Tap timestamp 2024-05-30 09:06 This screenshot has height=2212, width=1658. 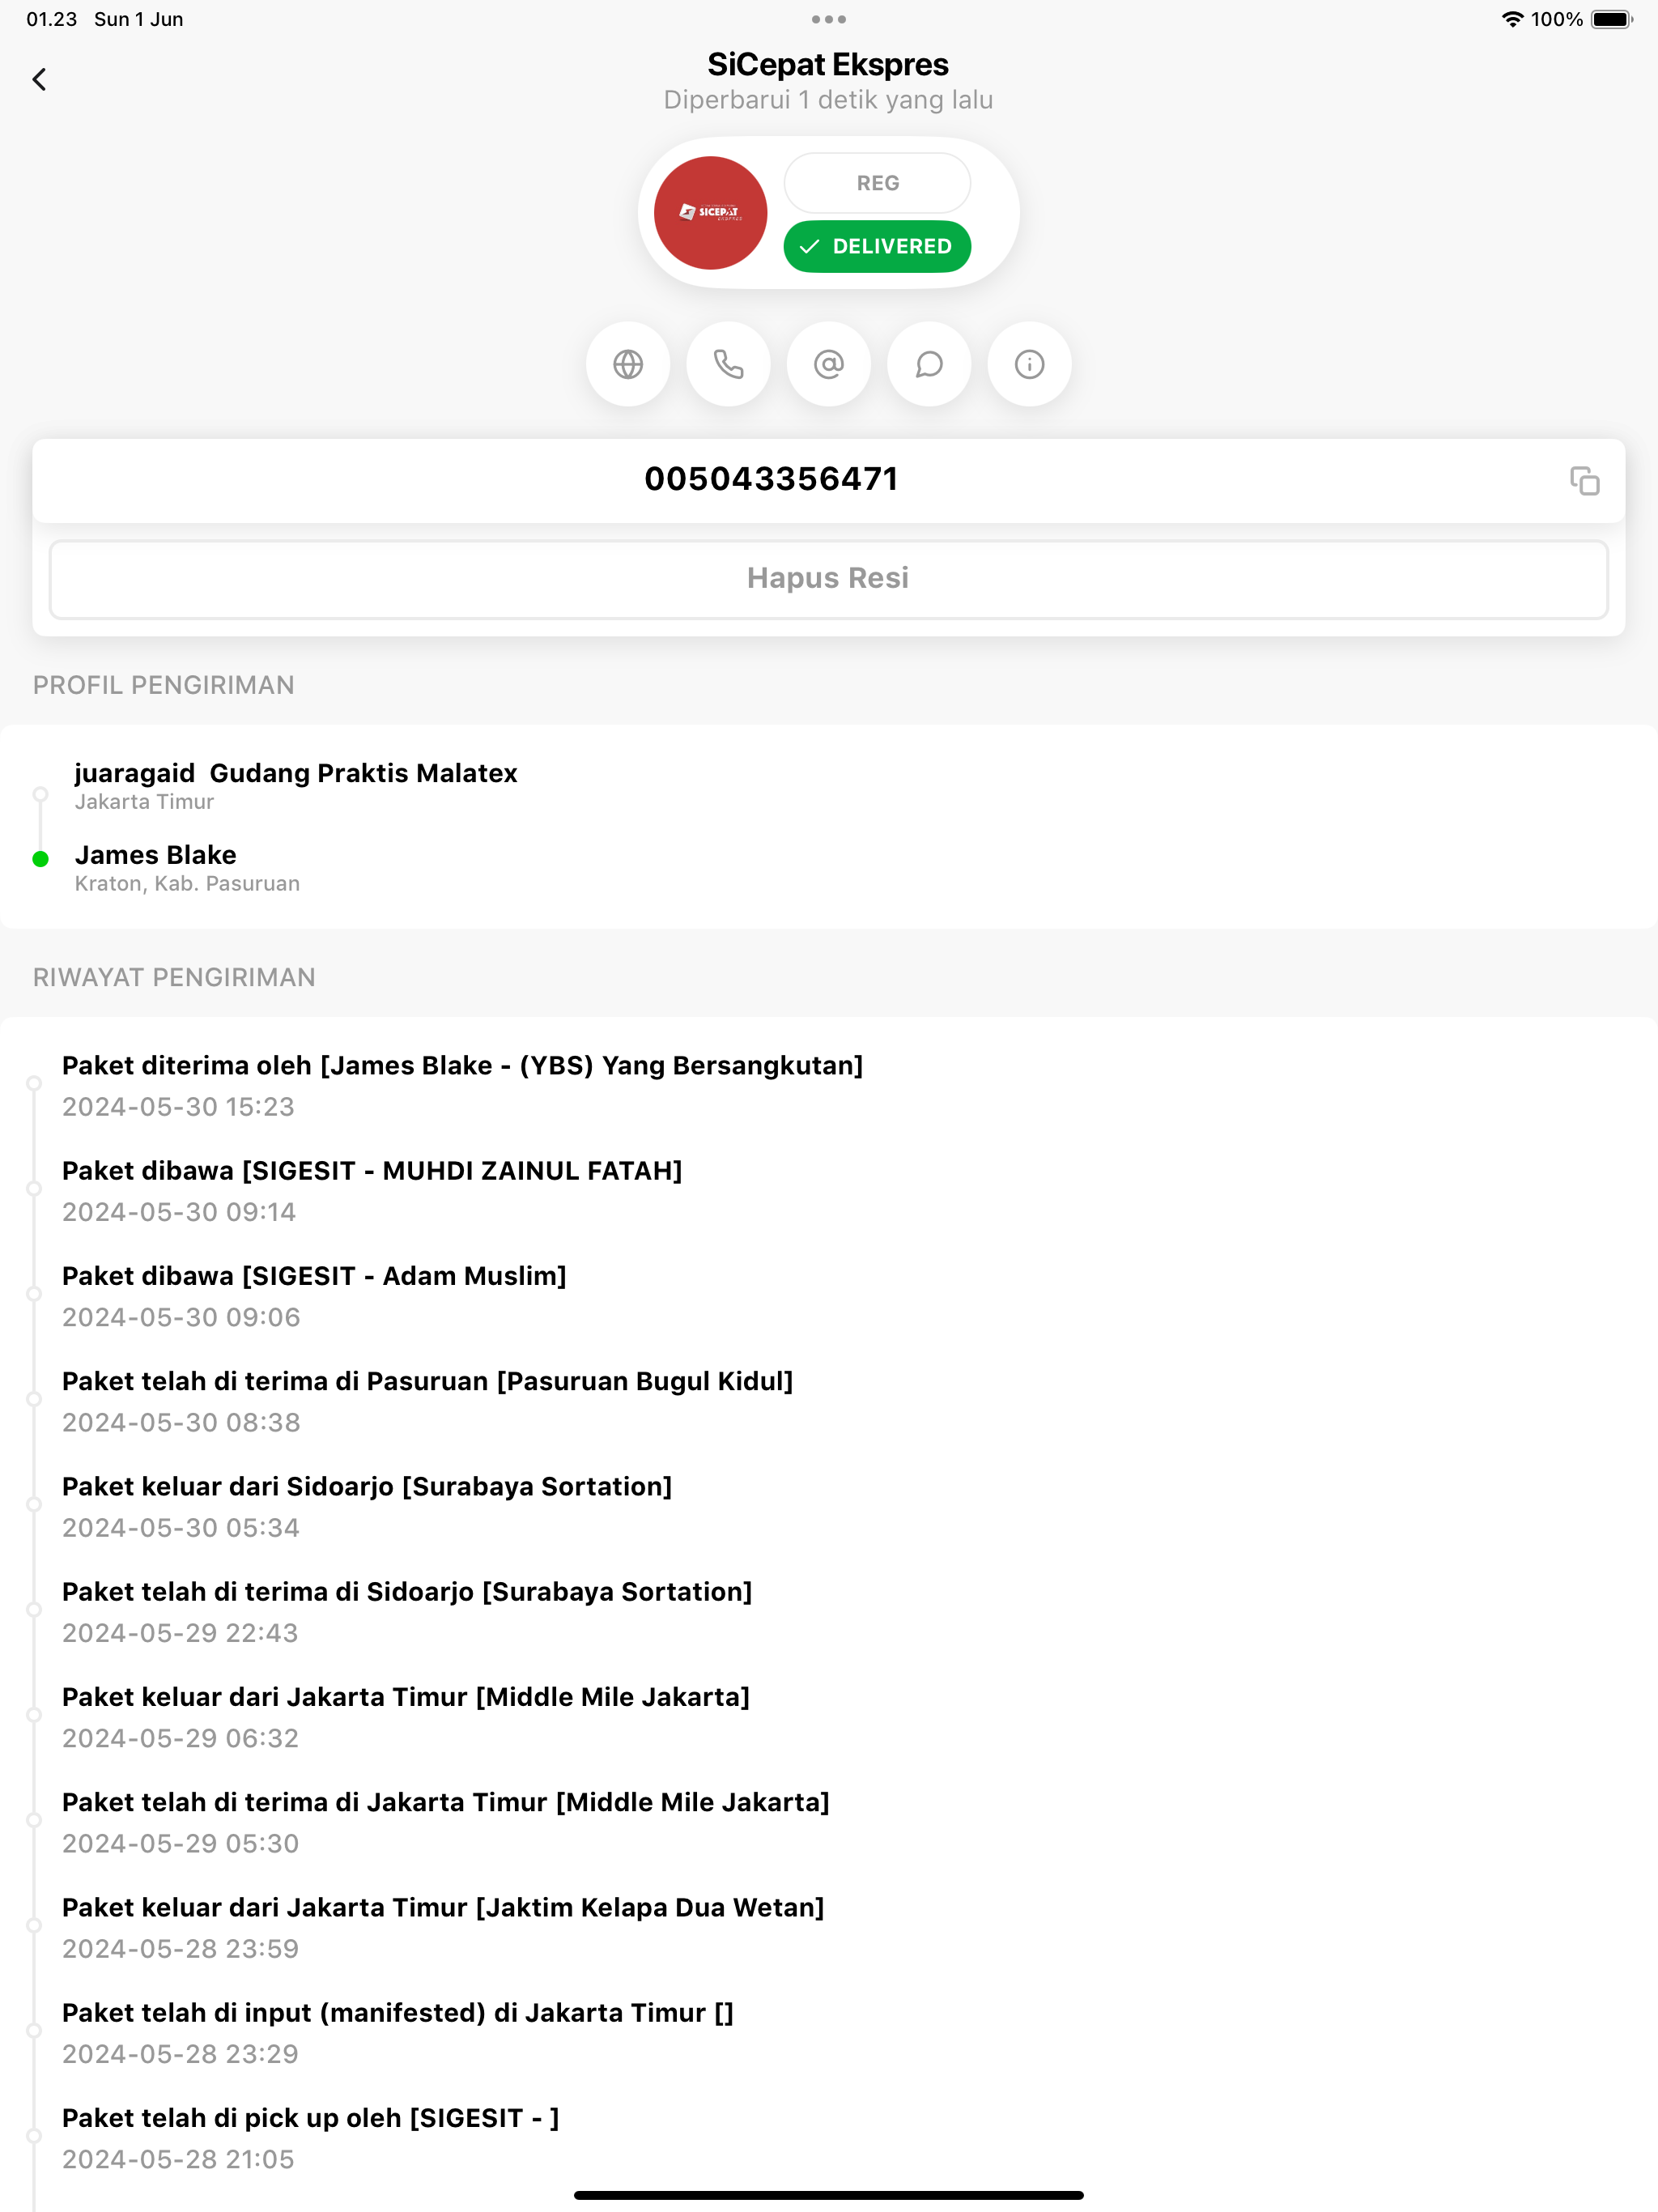(x=181, y=1317)
